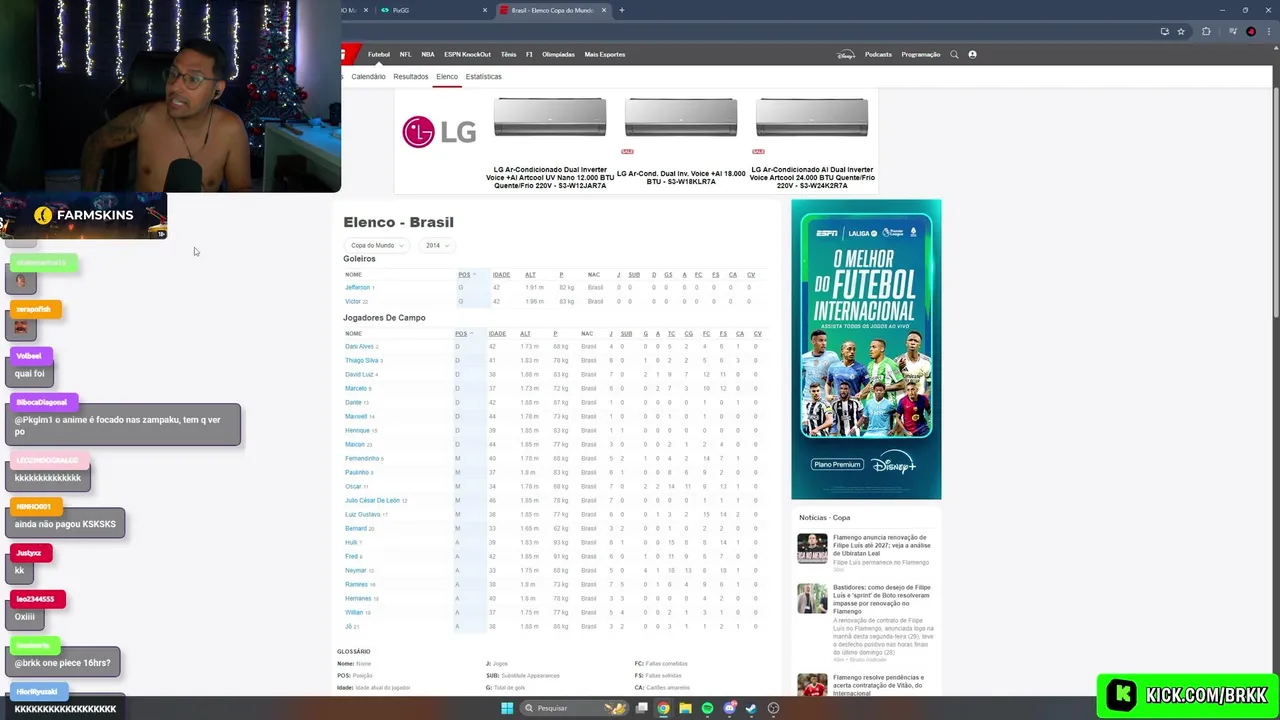The image size is (1280, 720).
Task: Bookmark this page with the star icon
Action: (1181, 31)
